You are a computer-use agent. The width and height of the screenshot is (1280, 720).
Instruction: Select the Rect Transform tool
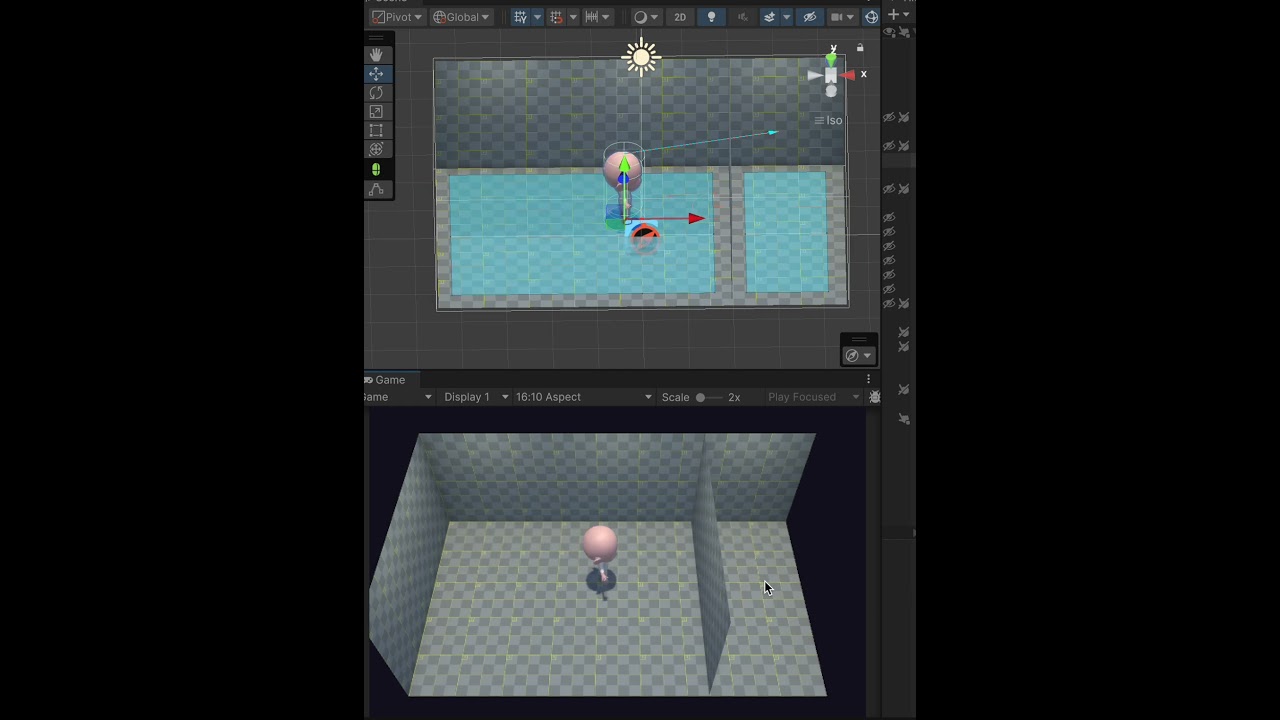[x=377, y=130]
